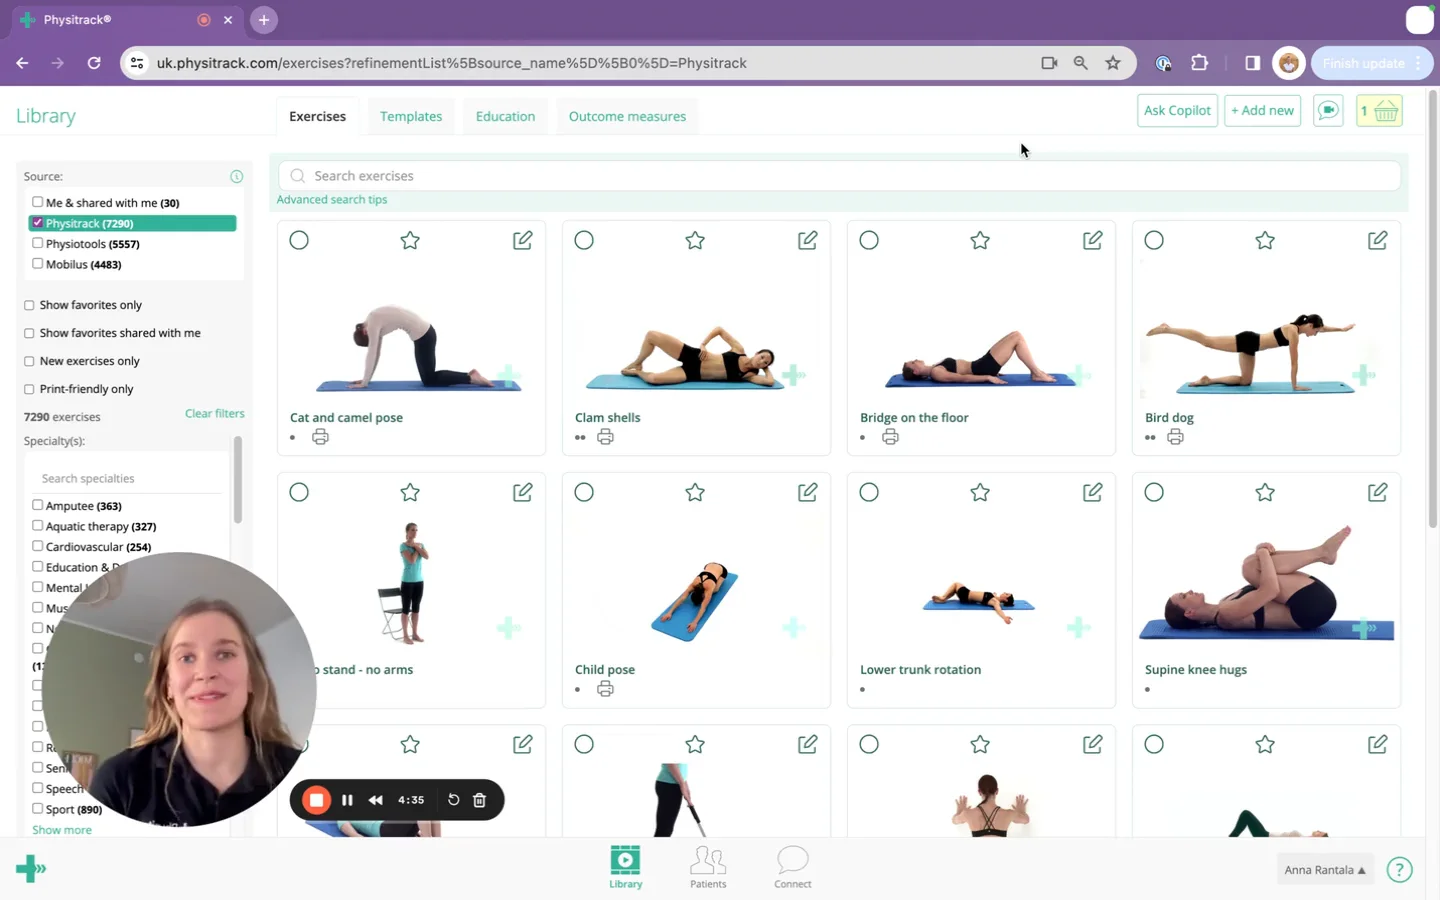Image resolution: width=1440 pixels, height=900 pixels.
Task: Pause the screen recording
Action: coord(347,800)
